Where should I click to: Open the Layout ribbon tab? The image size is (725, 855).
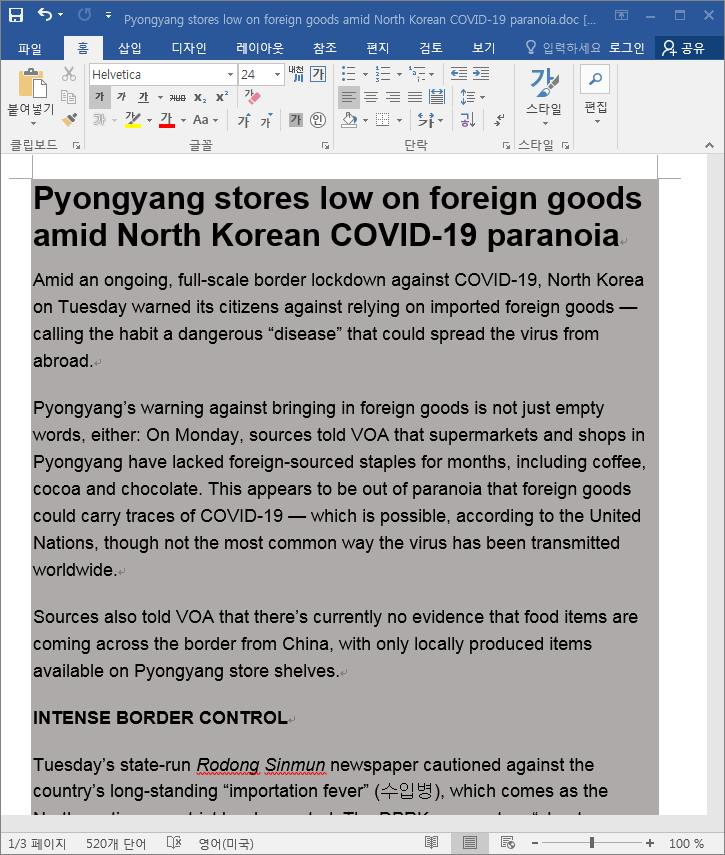coord(260,48)
